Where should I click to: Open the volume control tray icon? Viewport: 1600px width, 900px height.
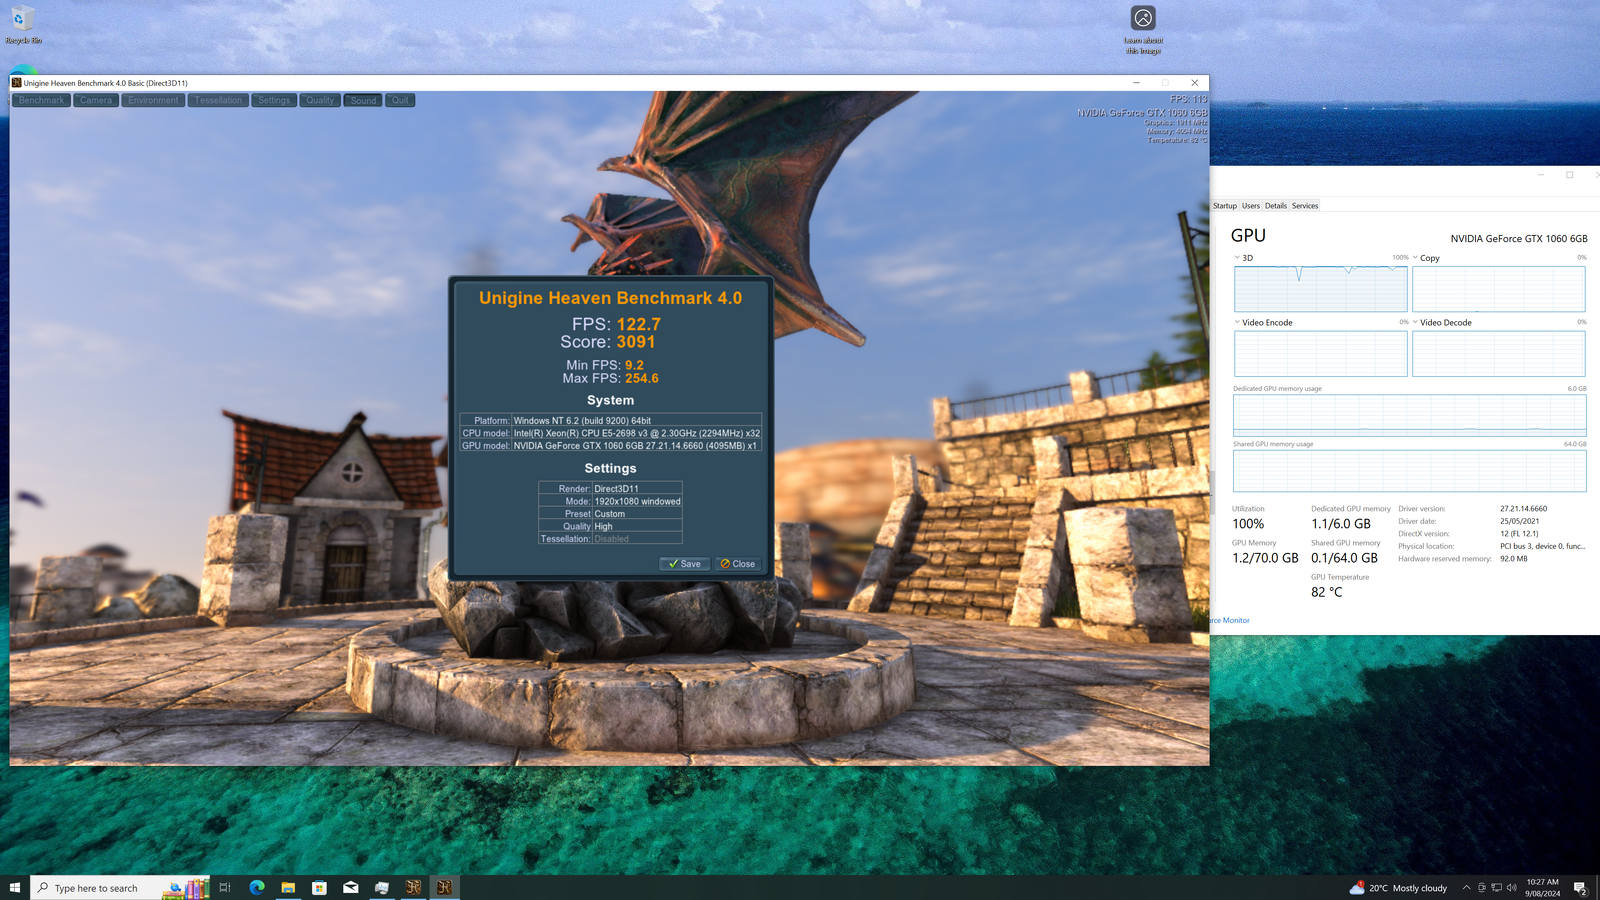1512,888
